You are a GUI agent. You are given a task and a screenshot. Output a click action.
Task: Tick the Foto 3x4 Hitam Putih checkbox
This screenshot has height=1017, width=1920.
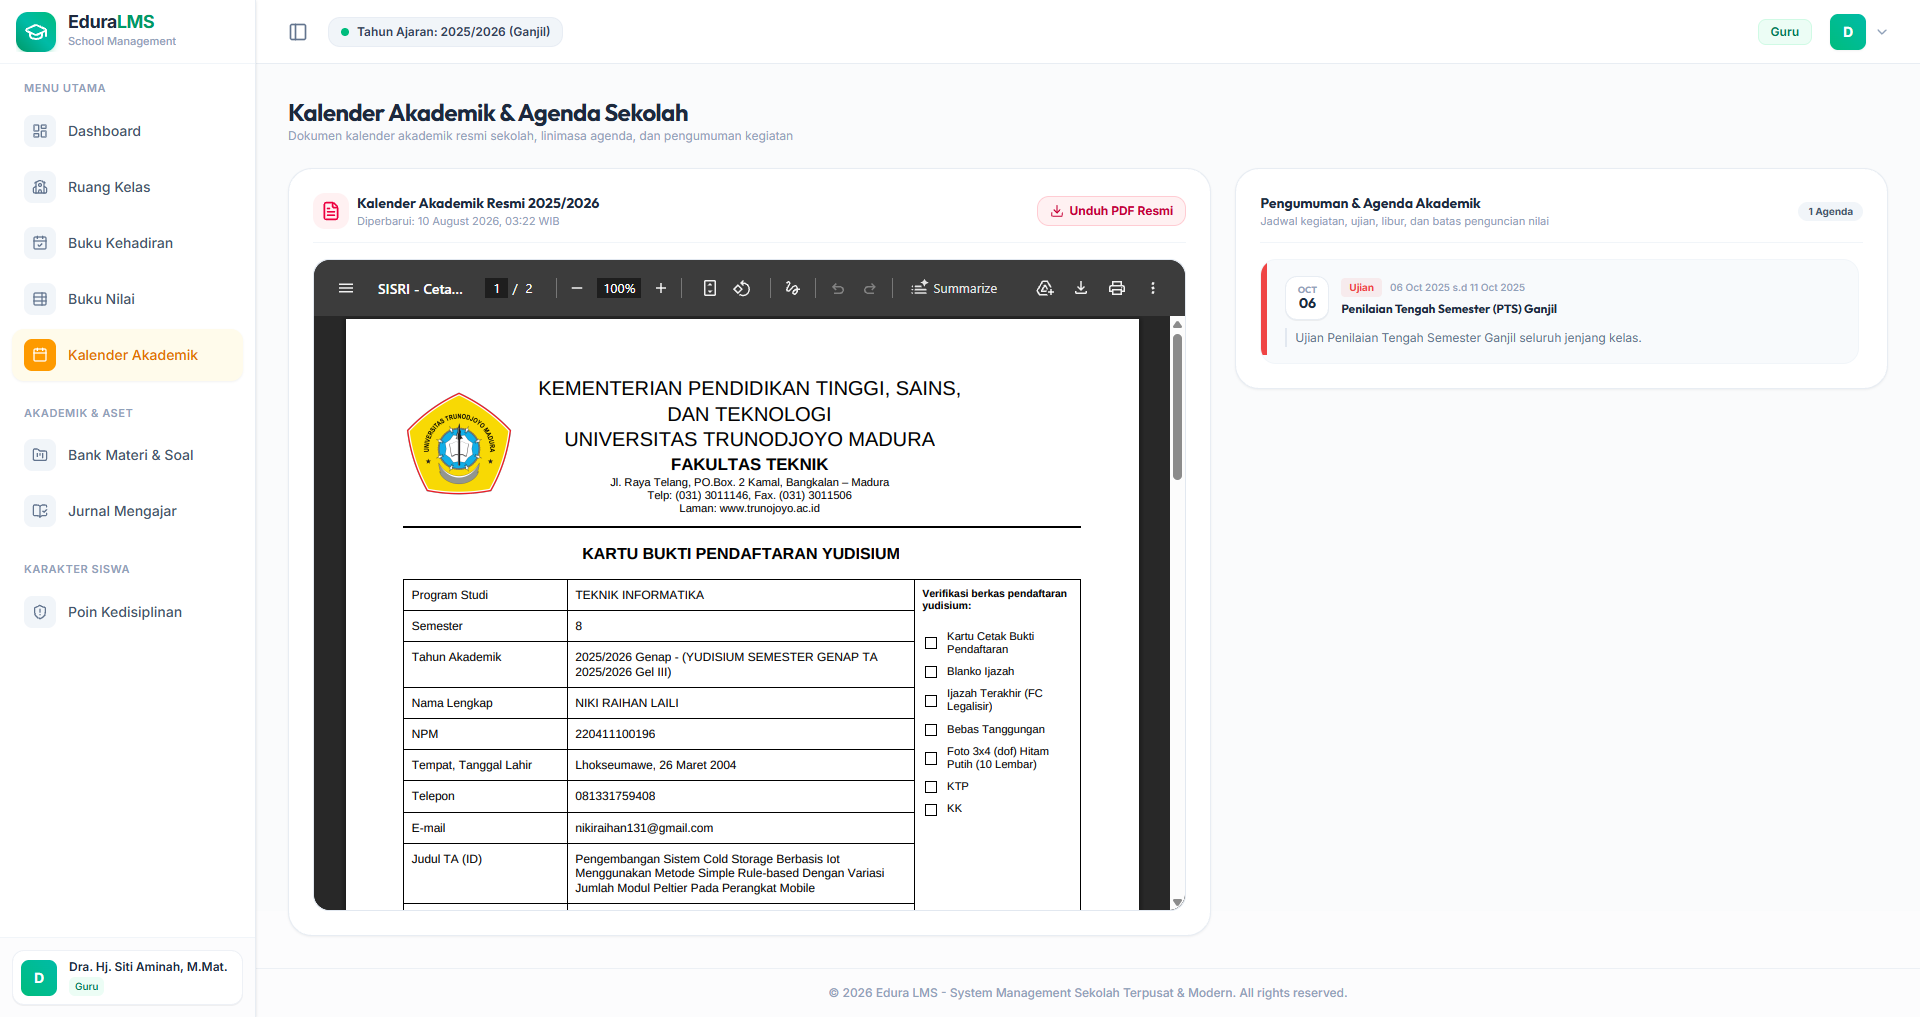[x=931, y=759]
